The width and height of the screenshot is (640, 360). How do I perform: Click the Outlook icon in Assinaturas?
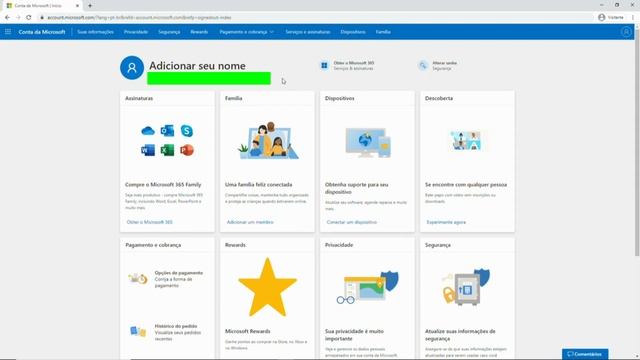coord(167,131)
